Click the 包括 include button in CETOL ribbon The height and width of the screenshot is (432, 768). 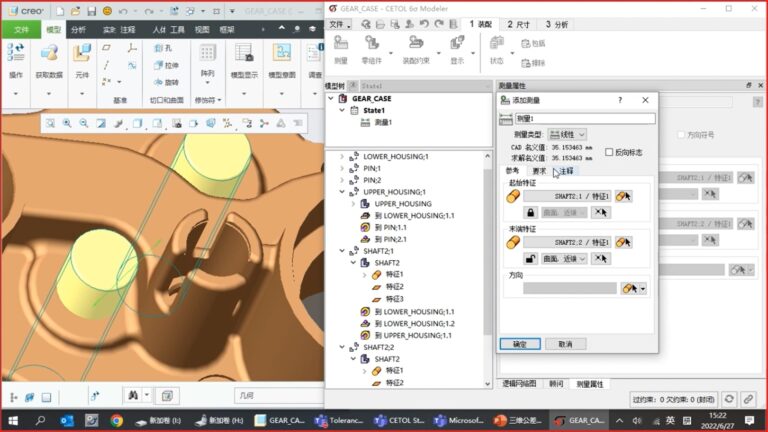(533, 44)
